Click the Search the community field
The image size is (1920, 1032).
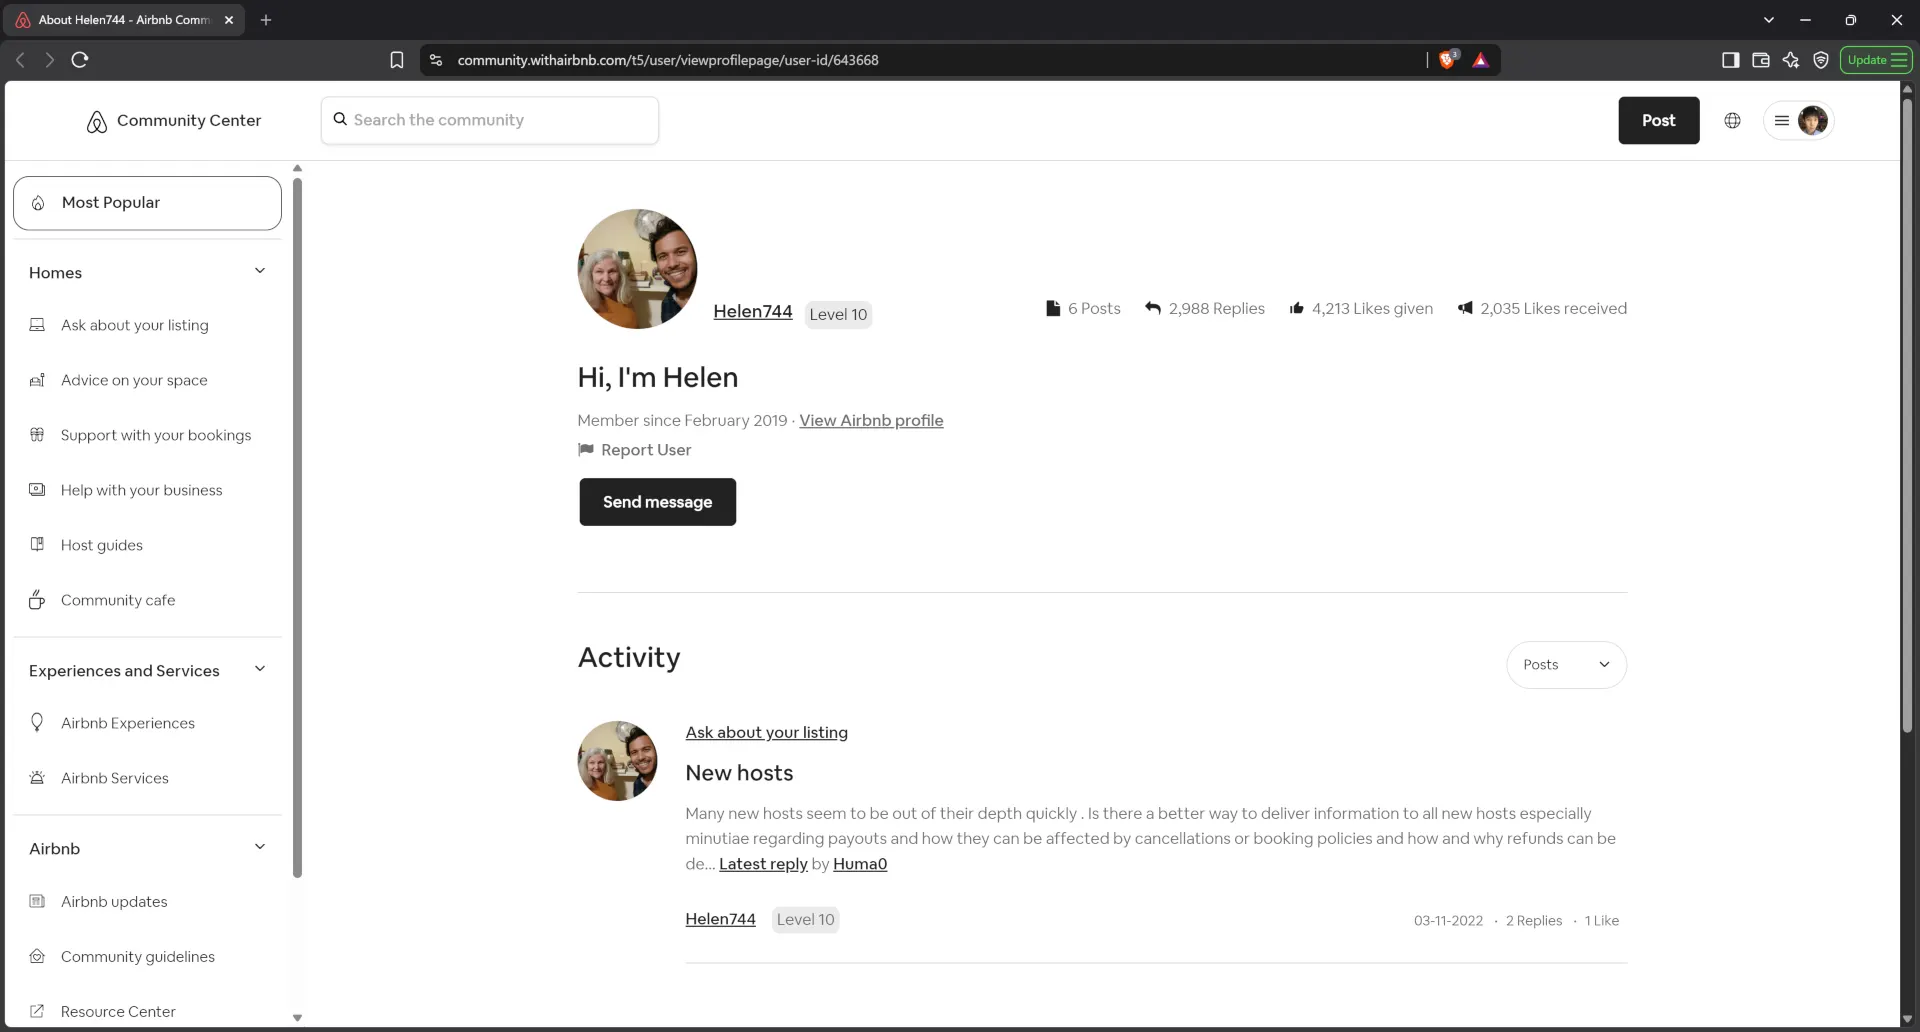(x=490, y=120)
